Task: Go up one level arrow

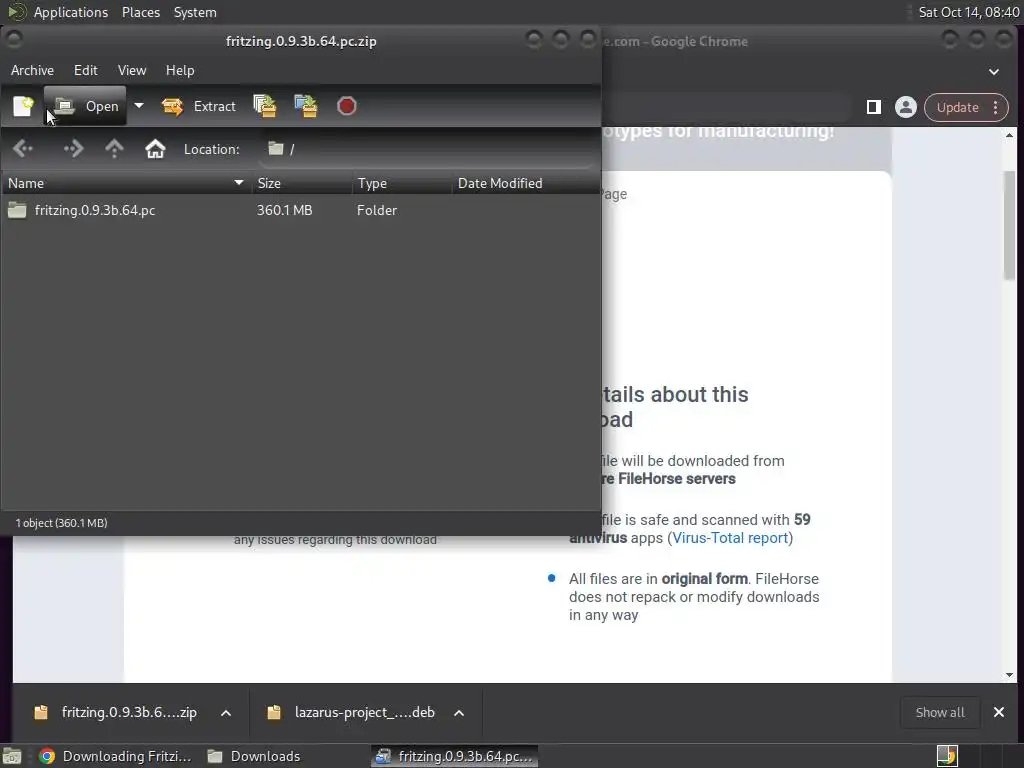Action: 114,149
